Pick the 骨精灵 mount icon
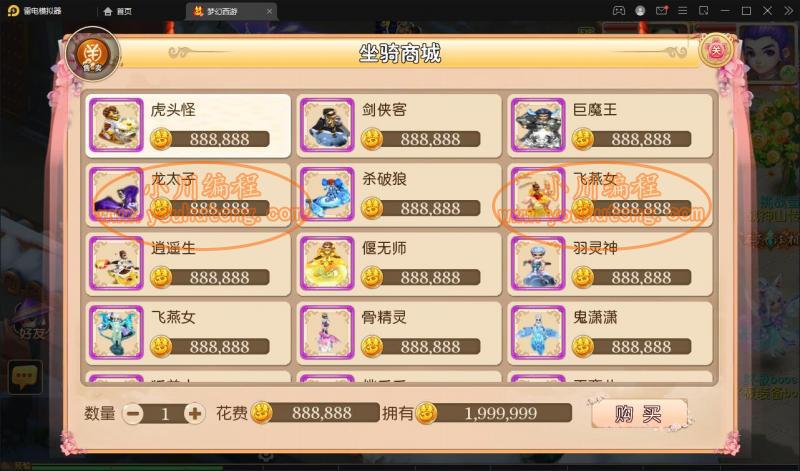The width and height of the screenshot is (800, 471). pos(327,333)
